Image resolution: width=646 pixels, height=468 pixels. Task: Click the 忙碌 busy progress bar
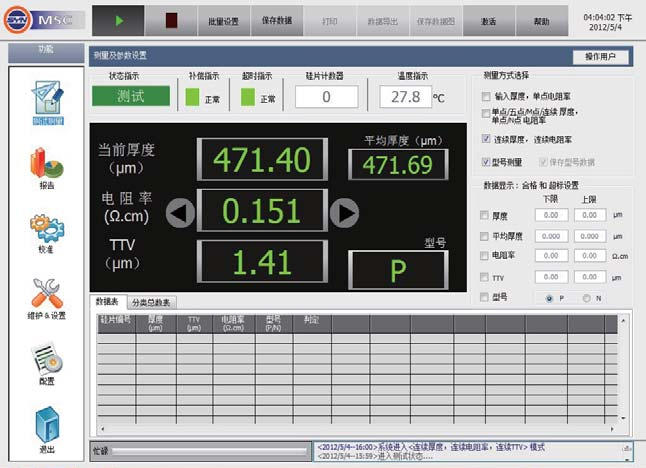[x=211, y=451]
